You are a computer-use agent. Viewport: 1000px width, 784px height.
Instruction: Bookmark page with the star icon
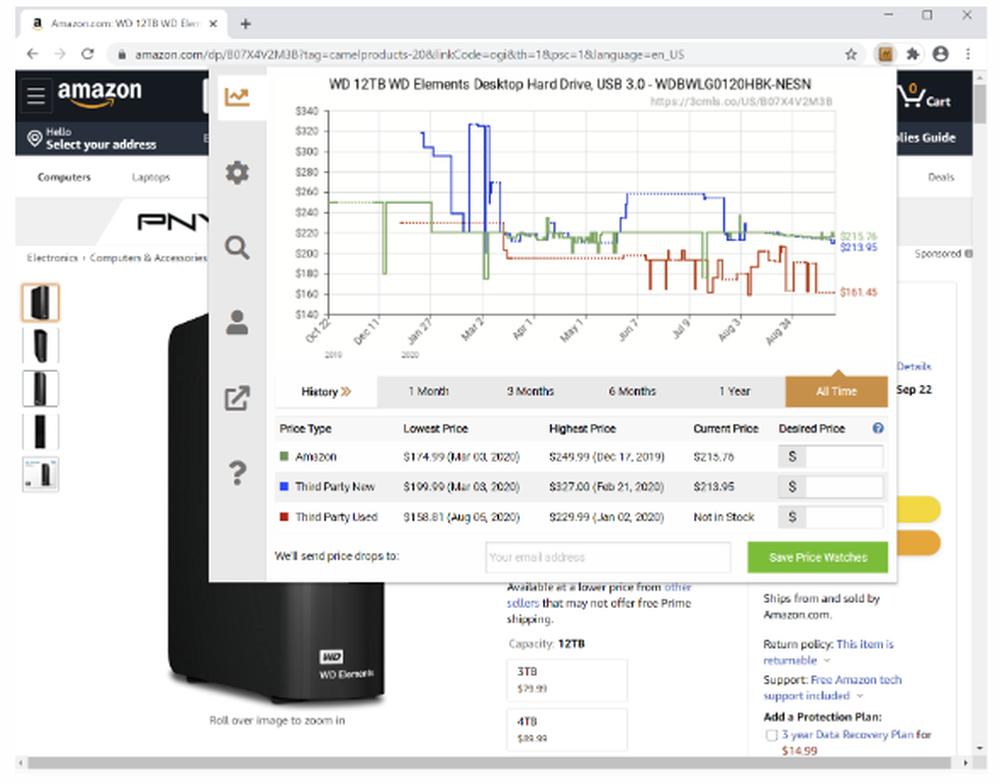851,54
